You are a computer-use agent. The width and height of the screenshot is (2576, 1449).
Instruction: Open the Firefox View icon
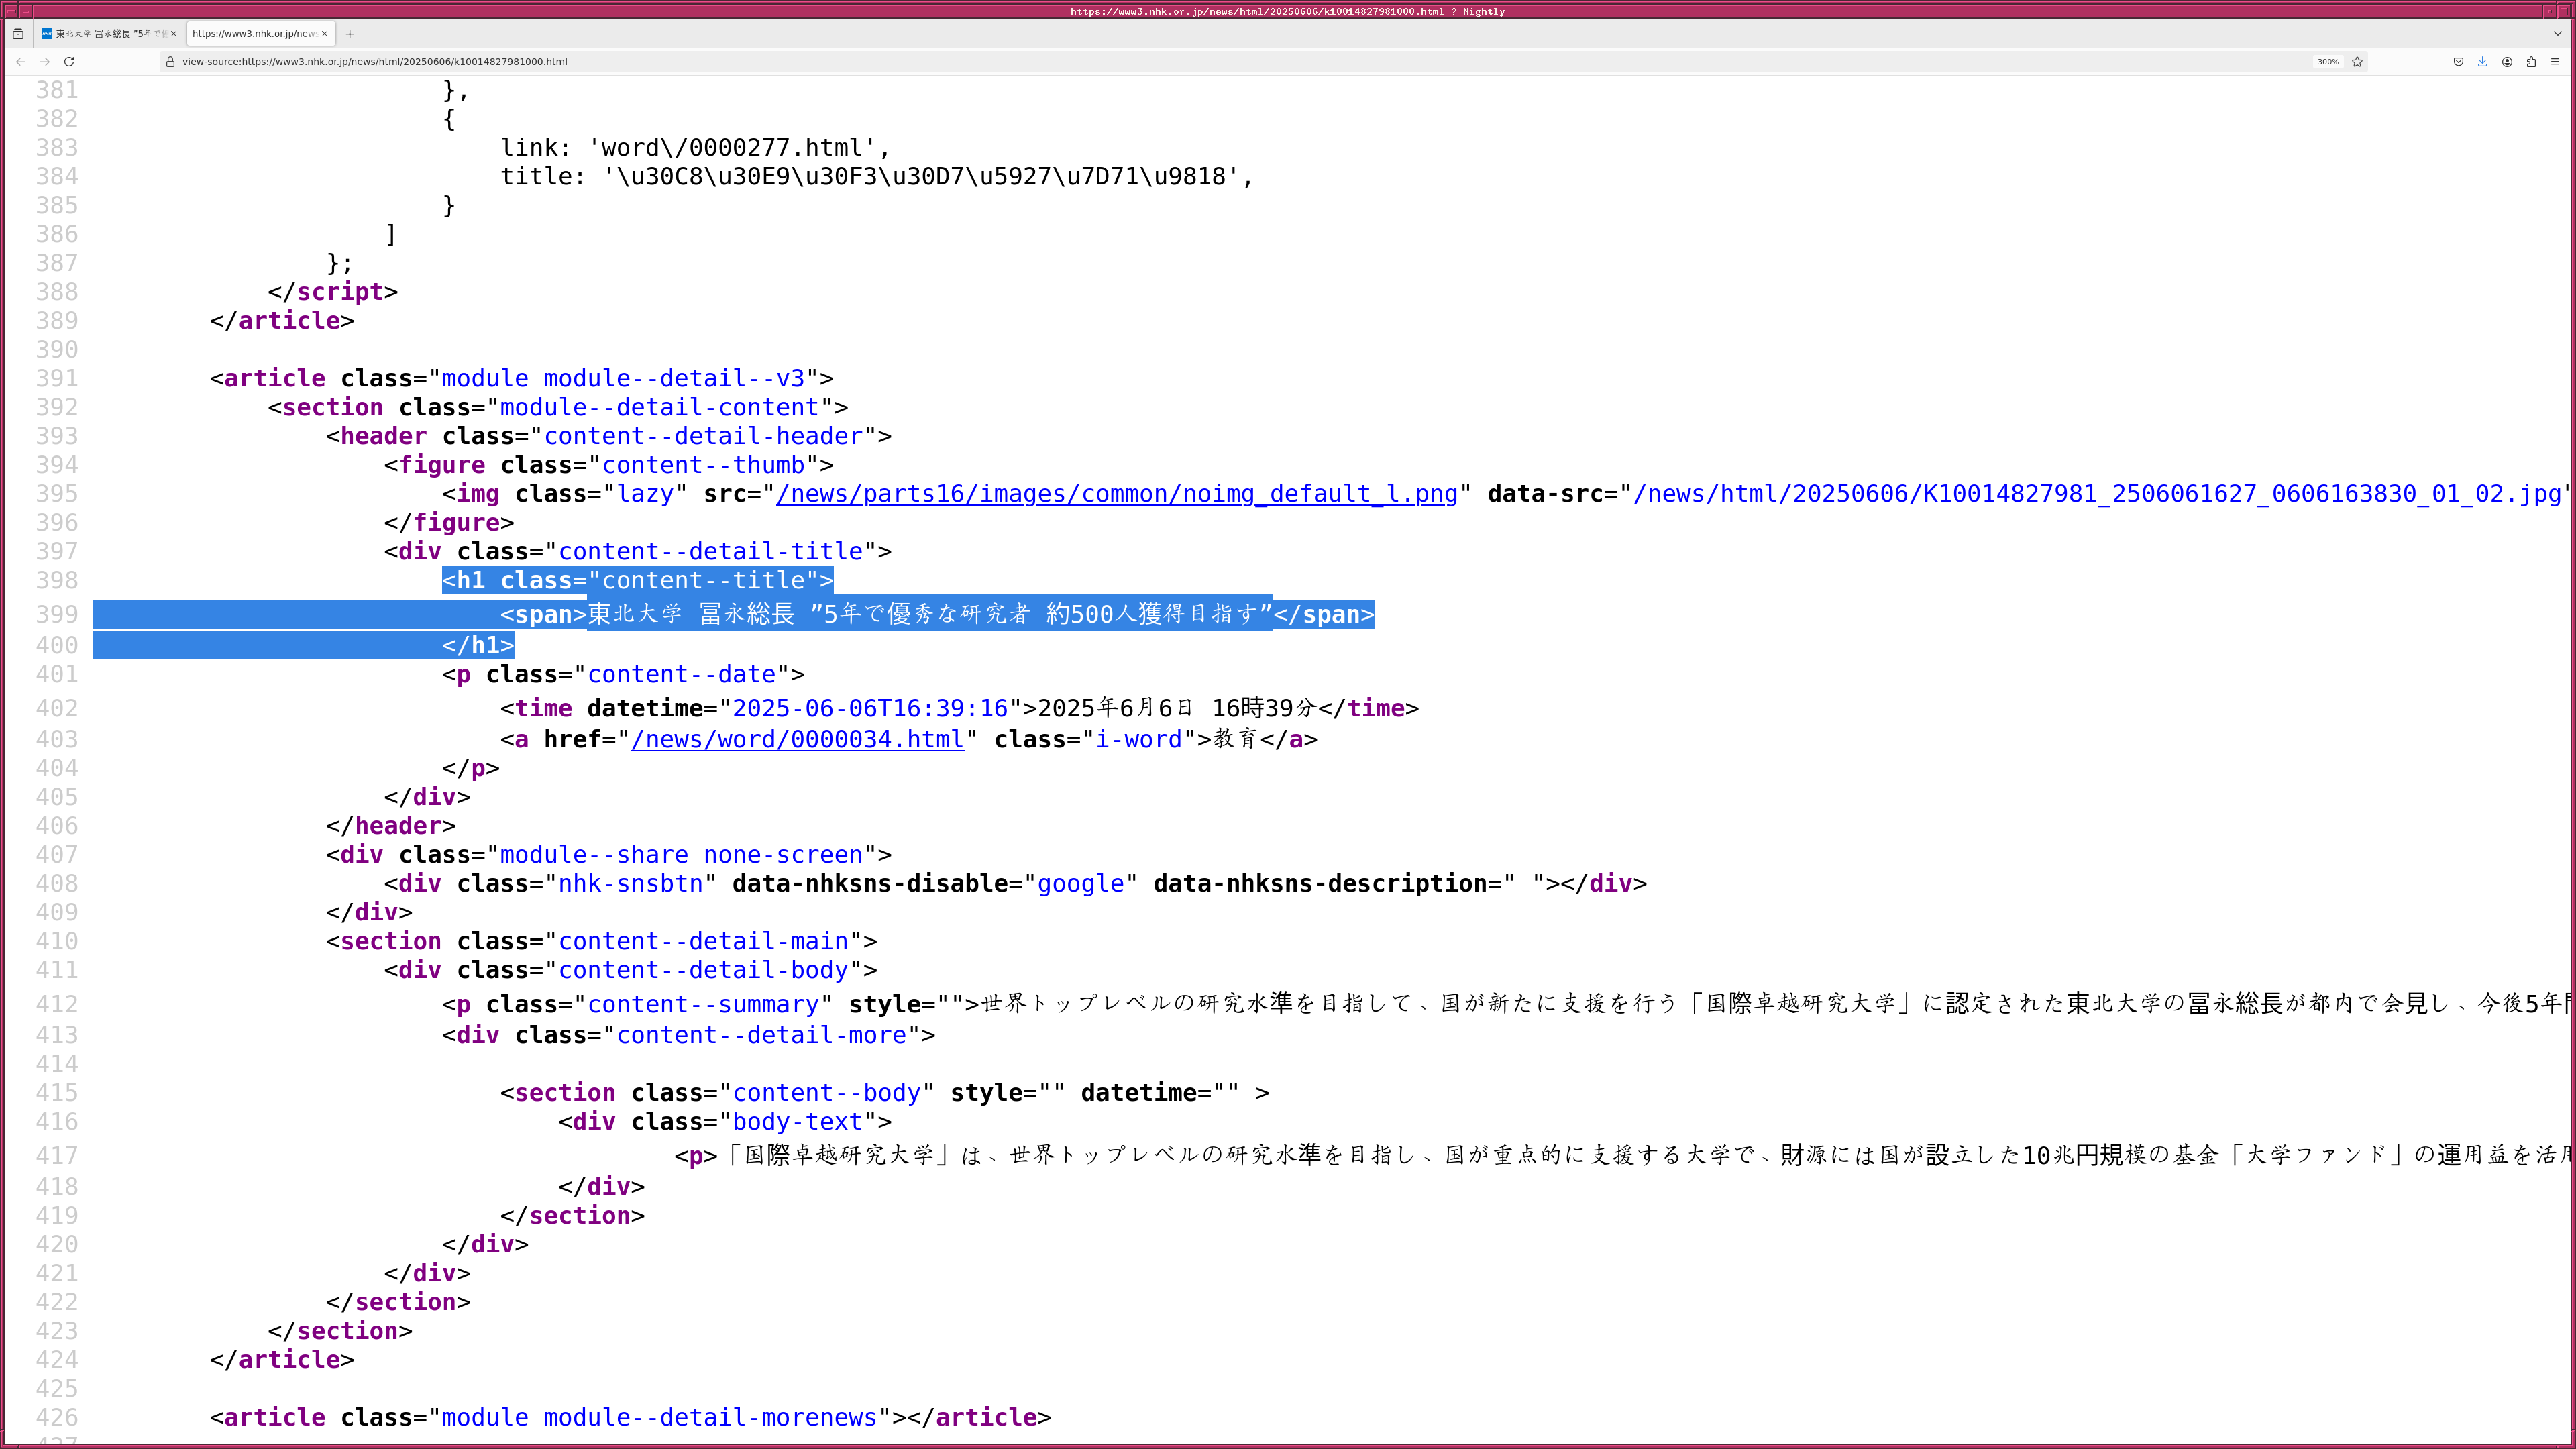(18, 34)
